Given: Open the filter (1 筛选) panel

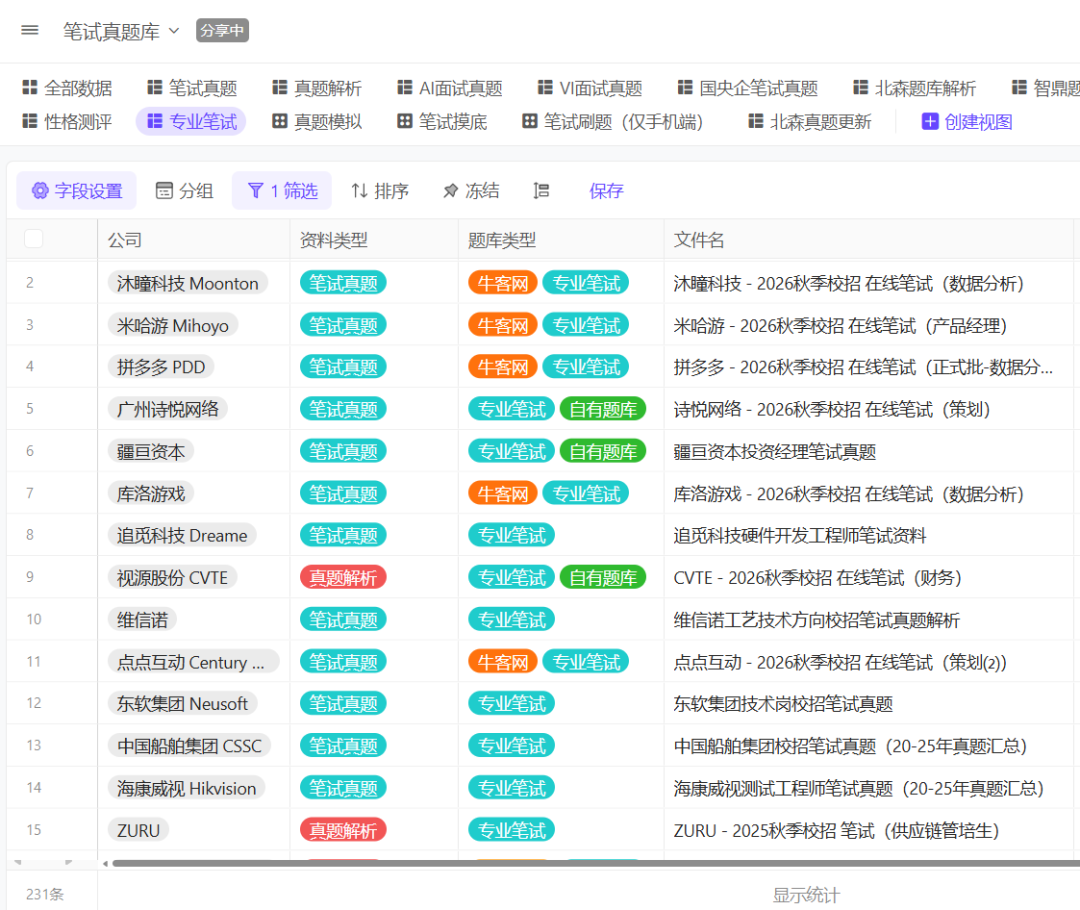Looking at the screenshot, I should coord(282,191).
